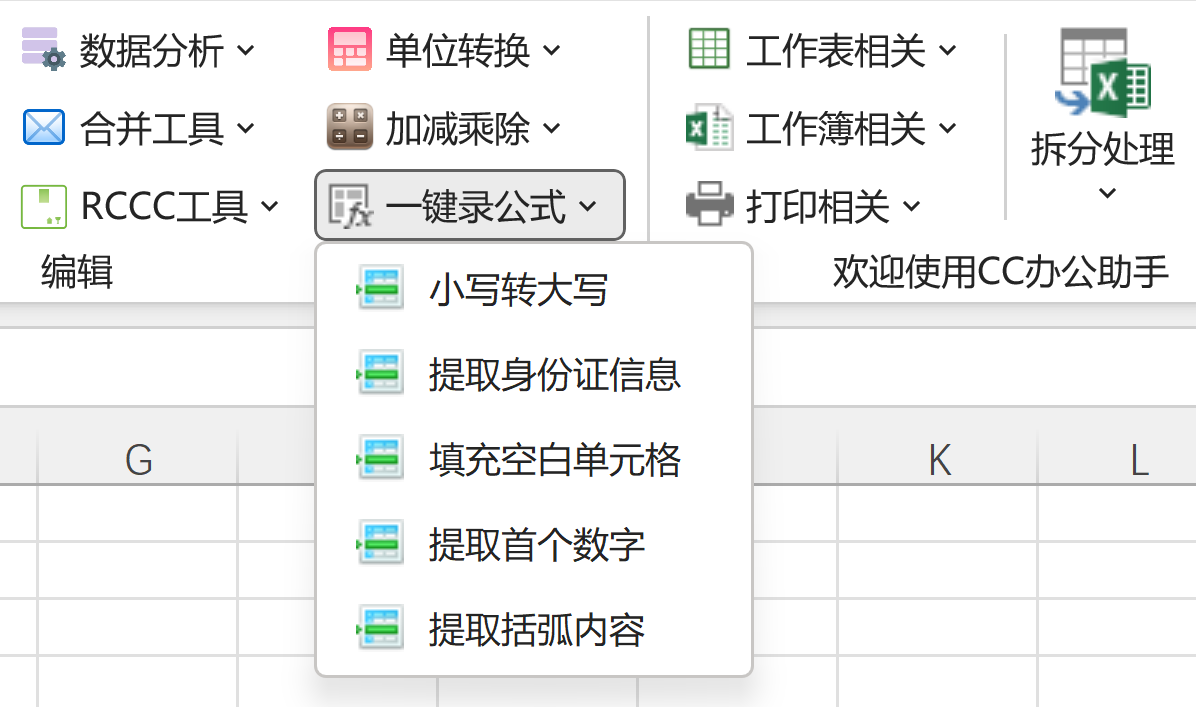Click the 工作簿相关 Excel workbook icon
Screen dimensions: 1196x707
click(x=709, y=128)
